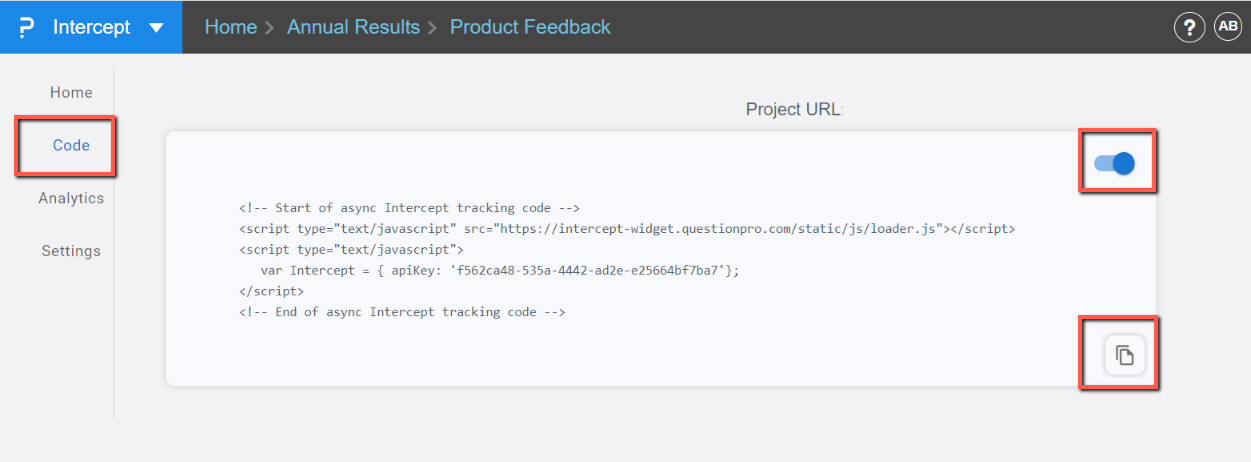Copy the tracking code with the copy icon
Viewport: 1251px width, 462px height.
click(1124, 355)
